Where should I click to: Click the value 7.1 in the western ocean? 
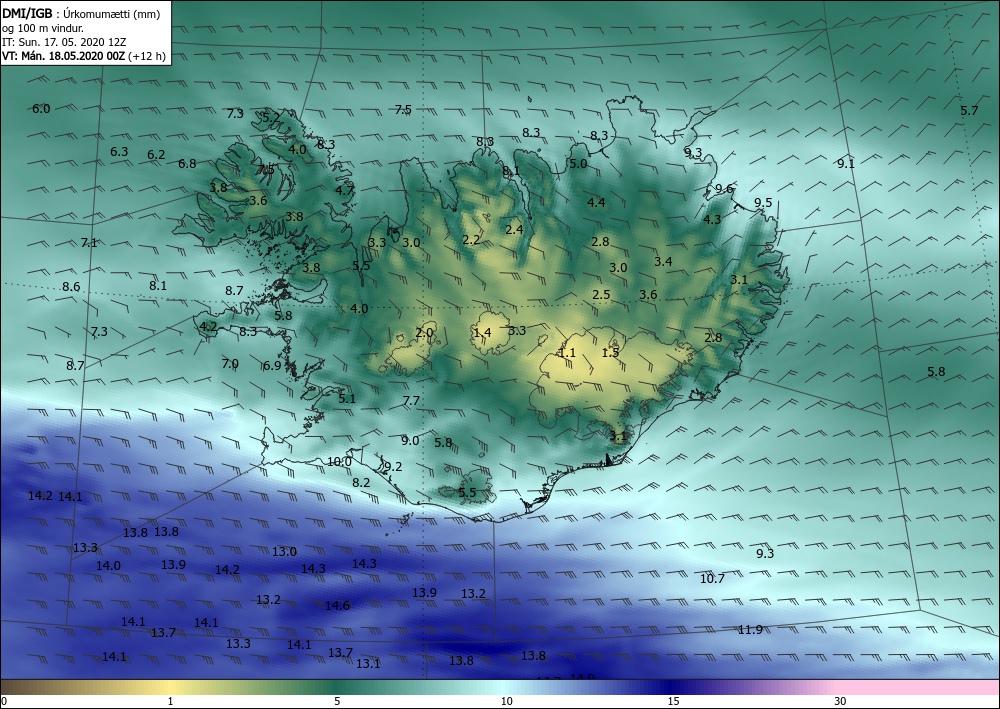tap(89, 243)
